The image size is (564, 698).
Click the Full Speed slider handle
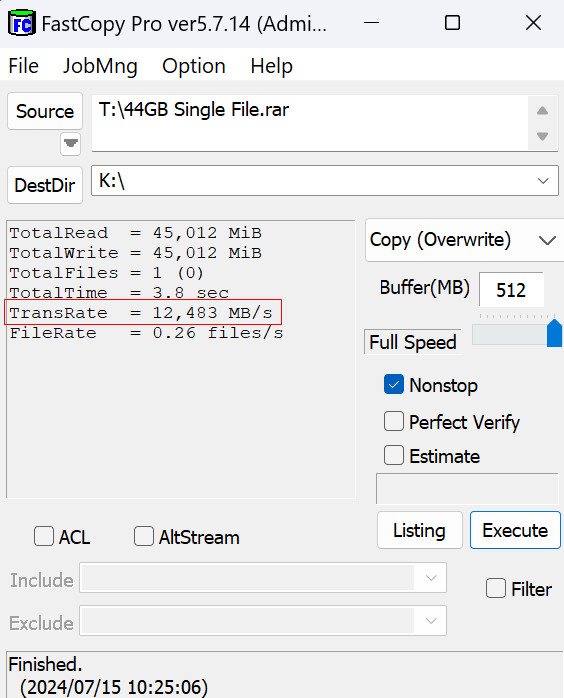pyautogui.click(x=554, y=333)
